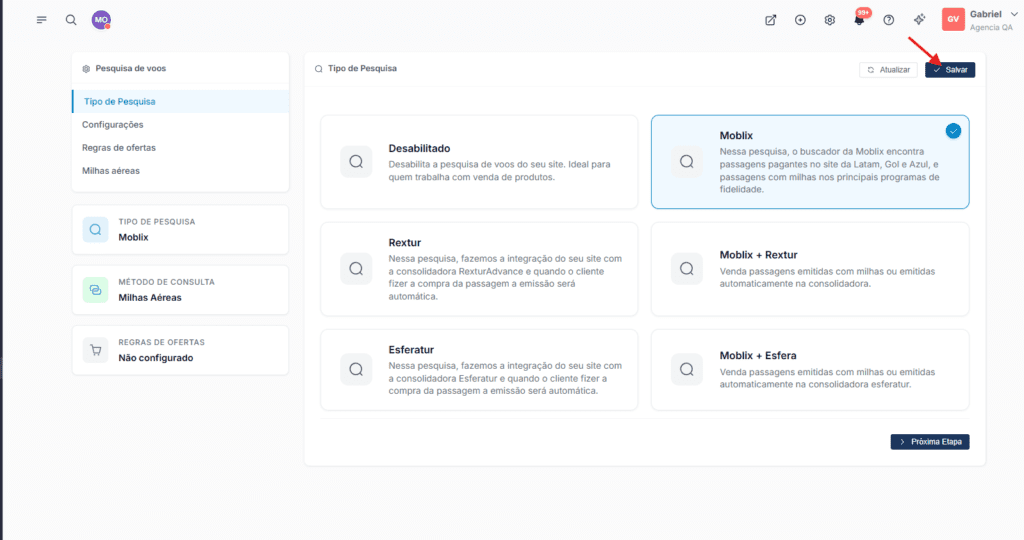The width and height of the screenshot is (1024, 540).
Task: Click the Tipo de Pesquisa Moblix summary card
Action: [180, 230]
